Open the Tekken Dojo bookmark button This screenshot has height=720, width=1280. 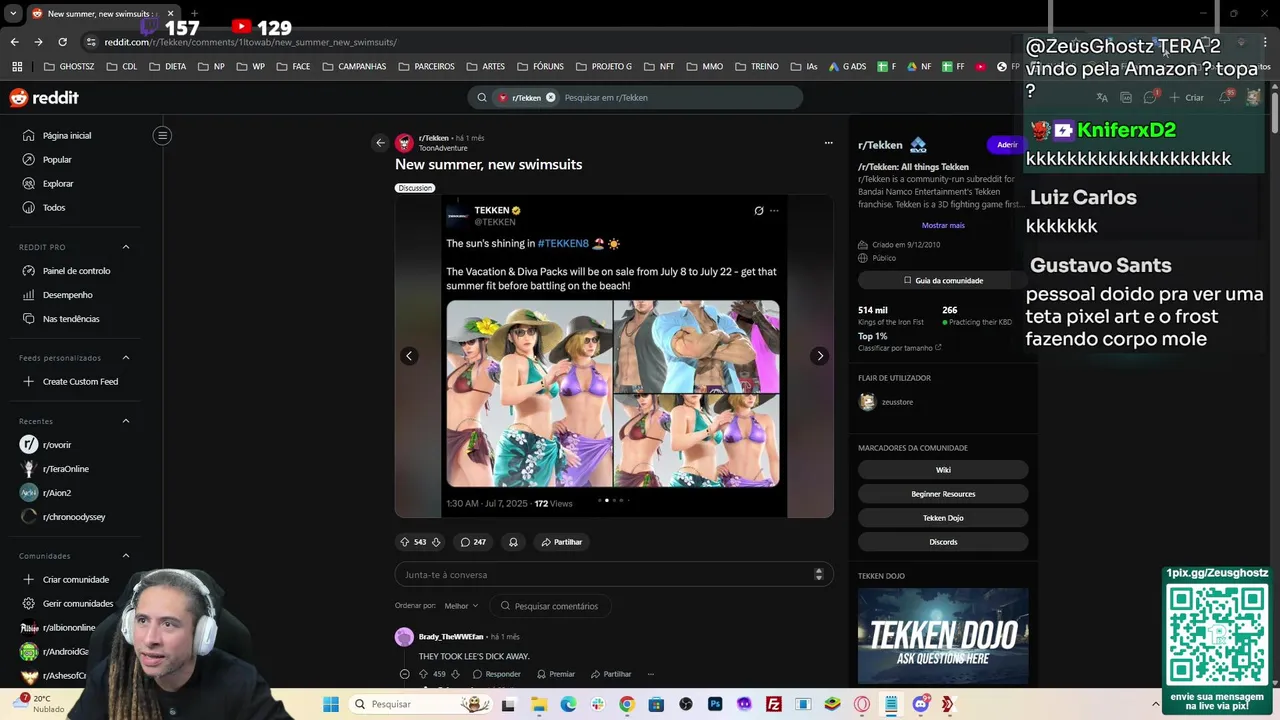tap(943, 518)
